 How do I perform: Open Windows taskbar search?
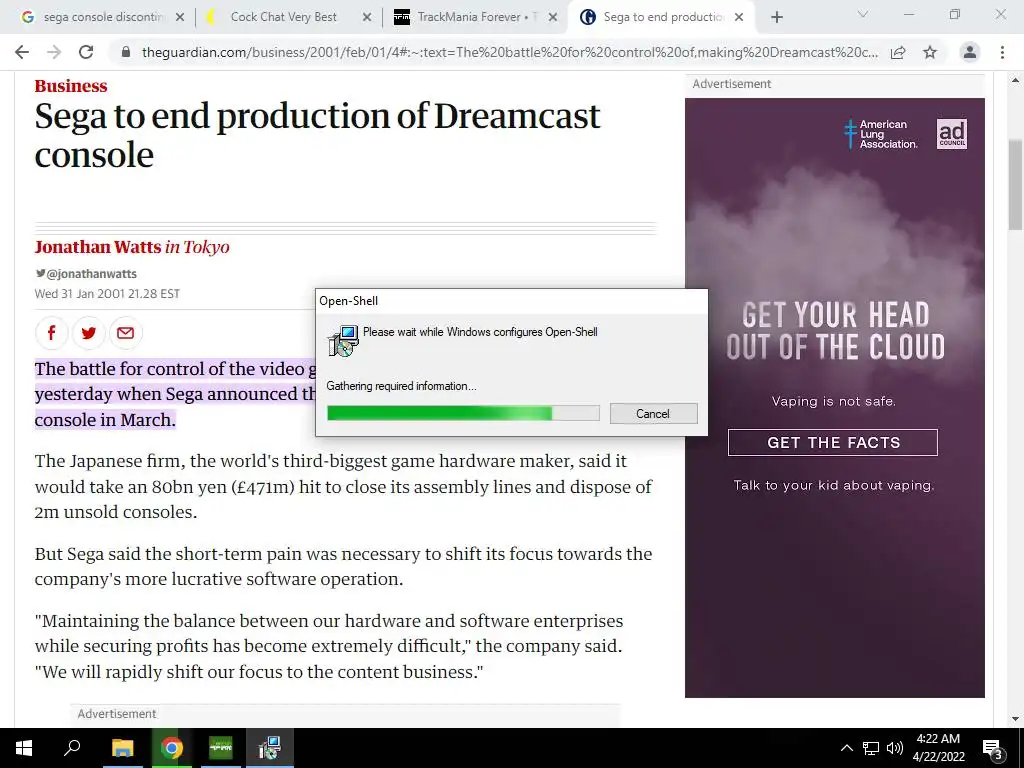(x=72, y=748)
